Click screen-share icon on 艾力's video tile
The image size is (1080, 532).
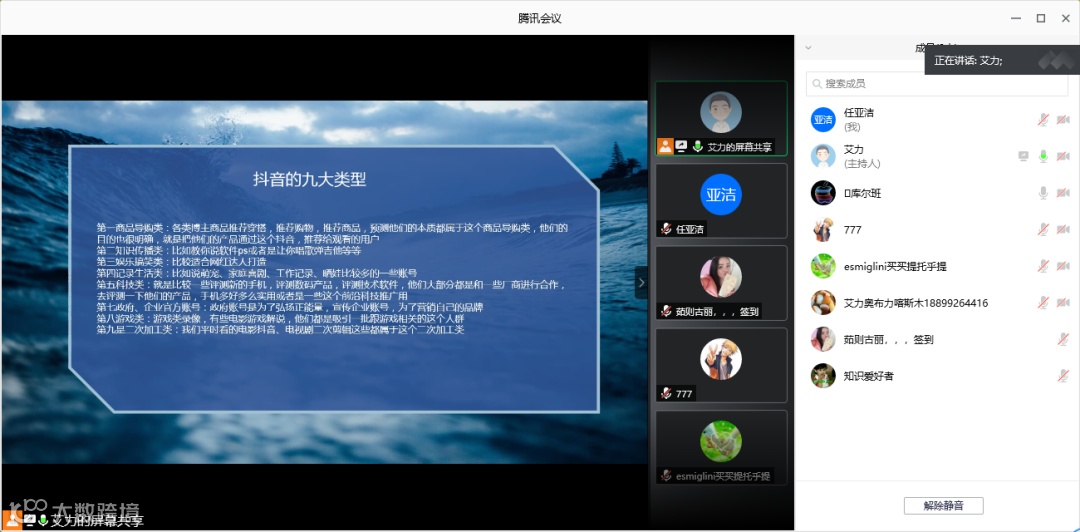[x=681, y=146]
